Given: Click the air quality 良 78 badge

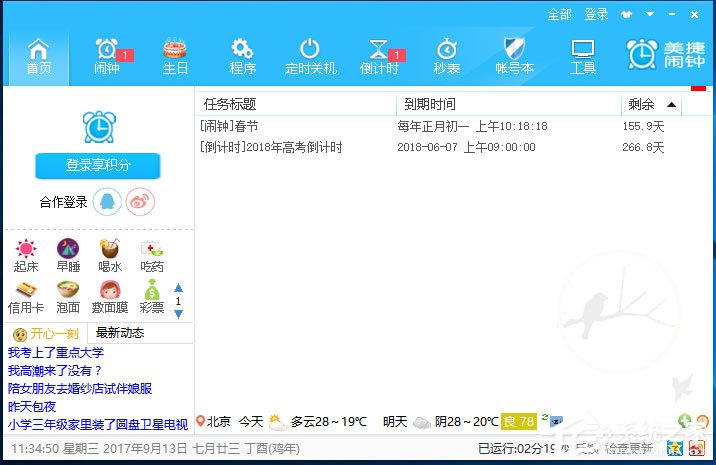Looking at the screenshot, I should [519, 421].
